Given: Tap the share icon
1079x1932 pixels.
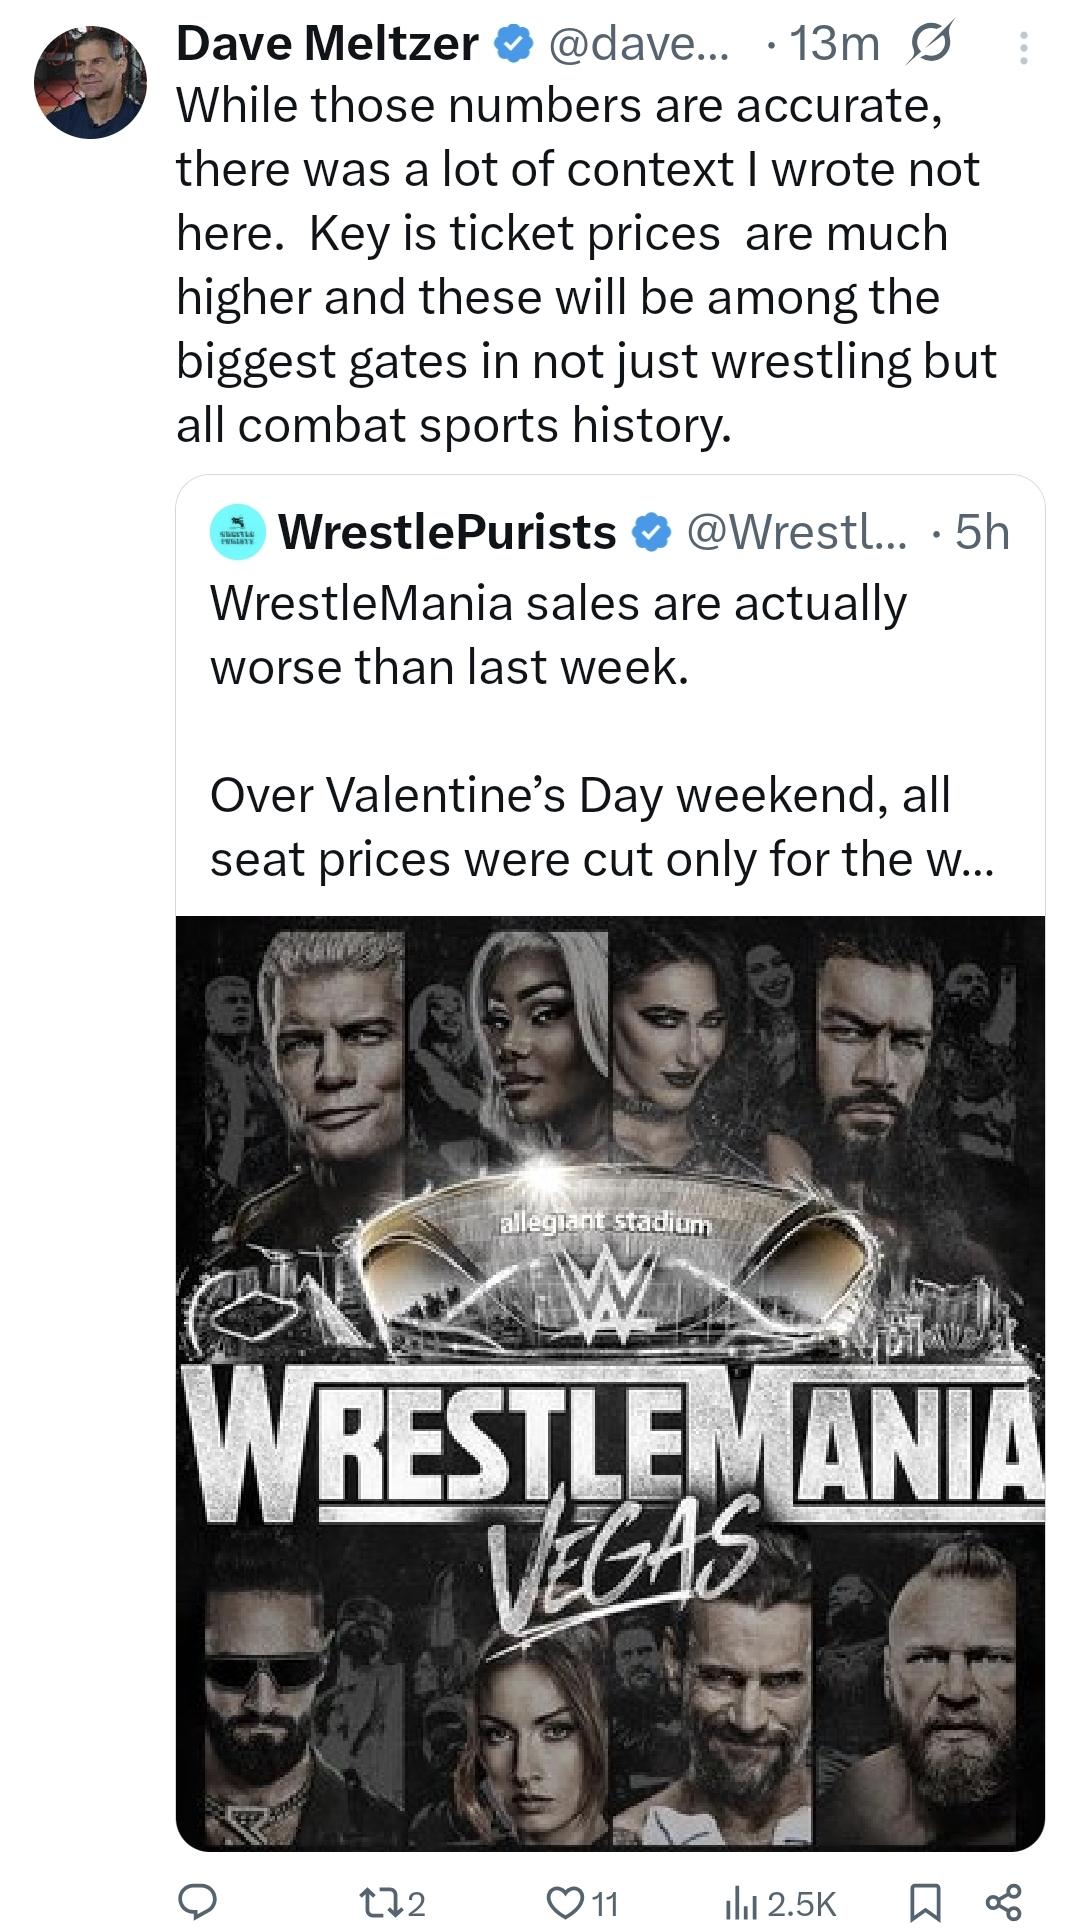Looking at the screenshot, I should [1003, 1900].
